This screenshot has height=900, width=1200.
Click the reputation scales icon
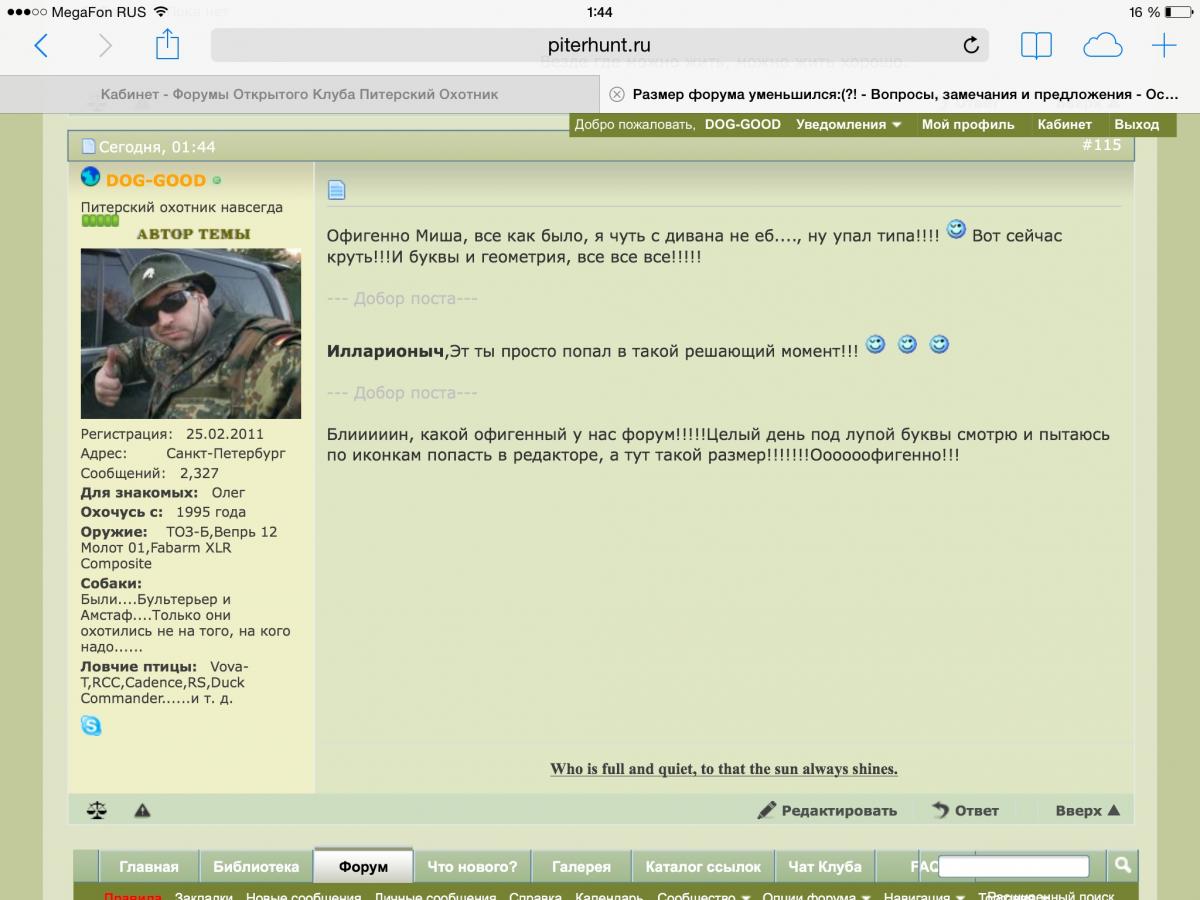97,810
